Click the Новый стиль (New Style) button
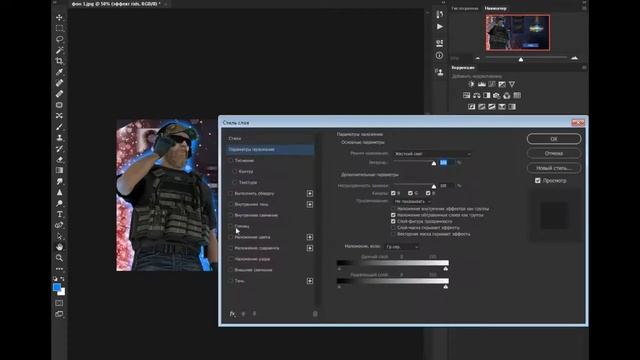The height and width of the screenshot is (360, 640). pyautogui.click(x=554, y=168)
